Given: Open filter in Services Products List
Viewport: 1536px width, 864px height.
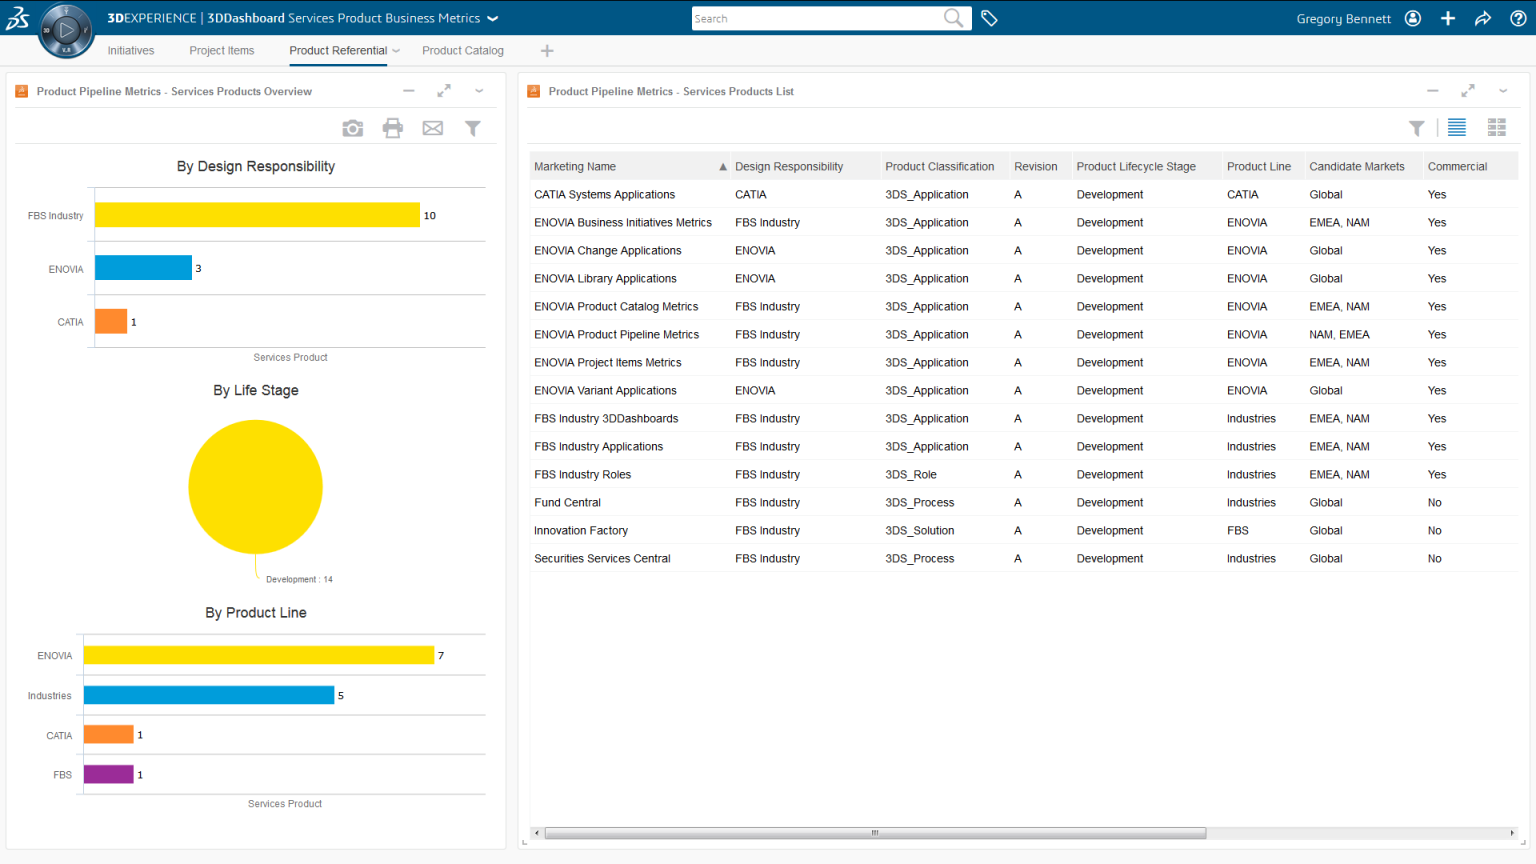Looking at the screenshot, I should [1416, 128].
